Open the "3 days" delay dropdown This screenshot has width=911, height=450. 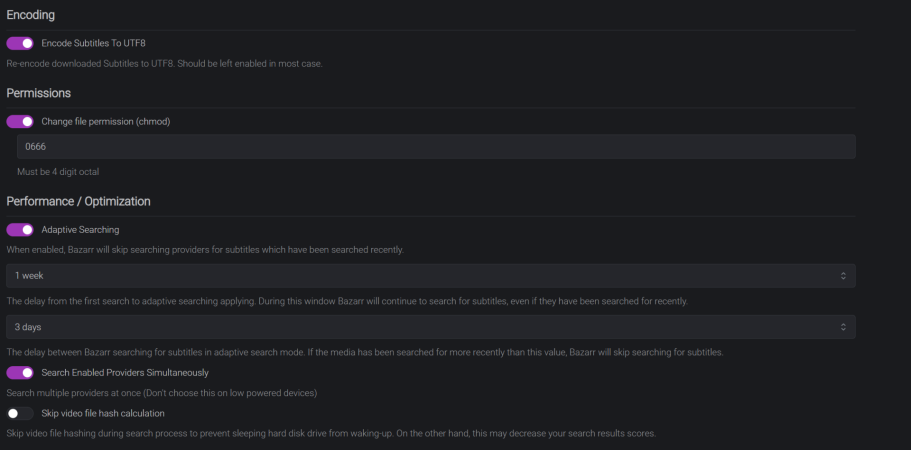point(430,327)
